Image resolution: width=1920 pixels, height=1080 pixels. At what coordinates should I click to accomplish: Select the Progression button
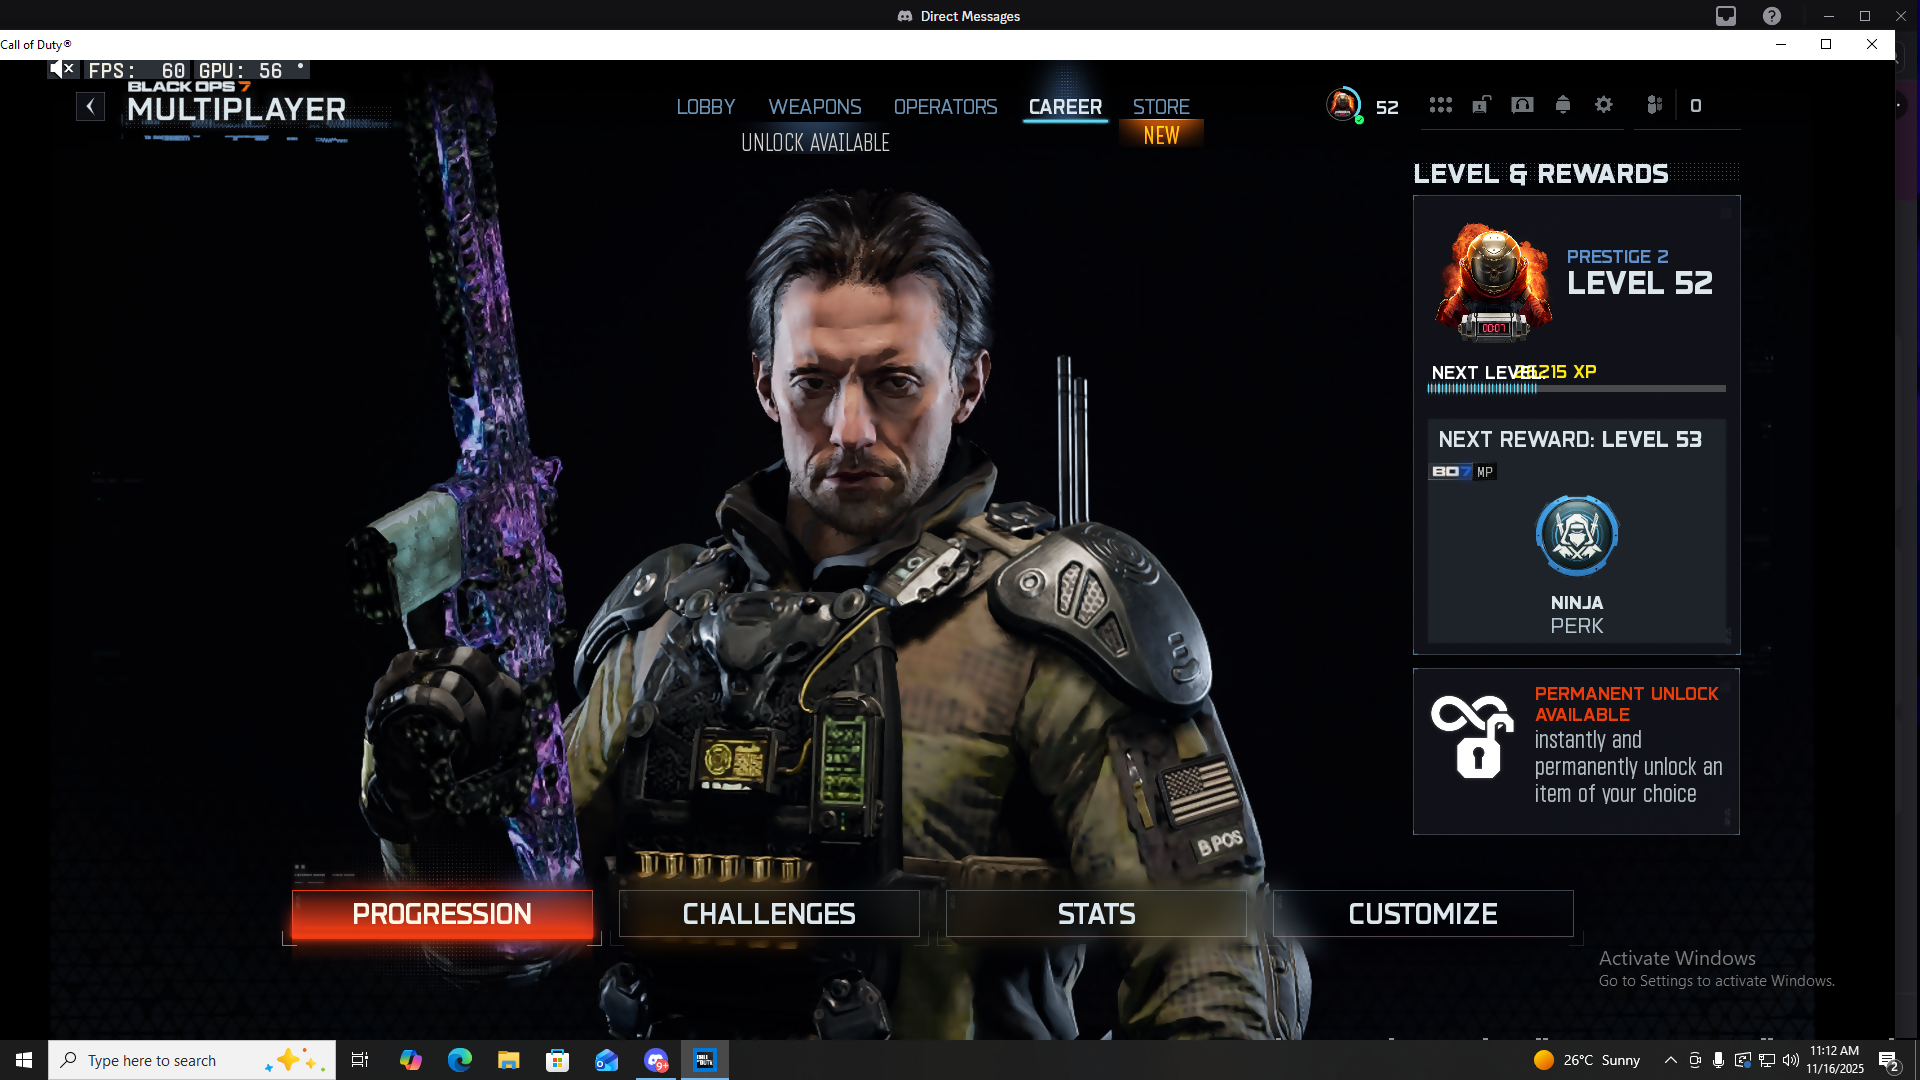(442, 914)
